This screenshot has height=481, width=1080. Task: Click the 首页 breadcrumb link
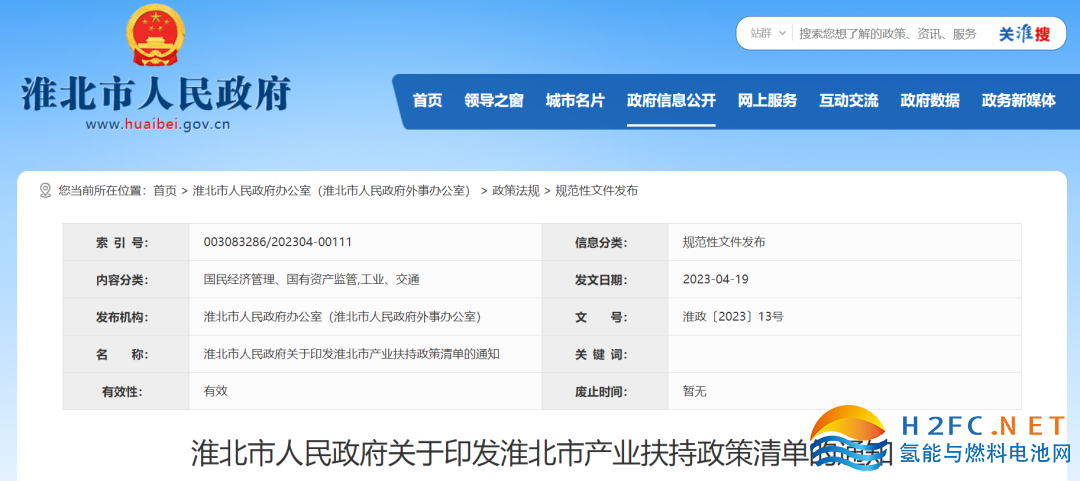pyautogui.click(x=165, y=191)
